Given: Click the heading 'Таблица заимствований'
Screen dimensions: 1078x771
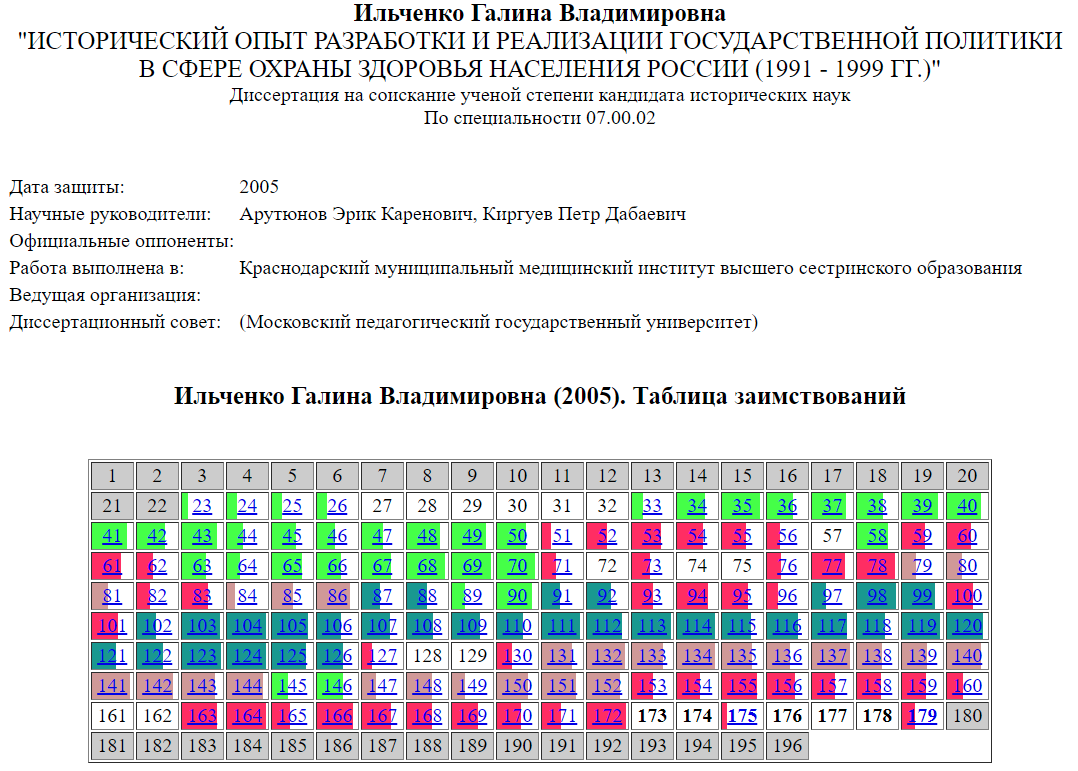Looking at the screenshot, I should point(769,396).
